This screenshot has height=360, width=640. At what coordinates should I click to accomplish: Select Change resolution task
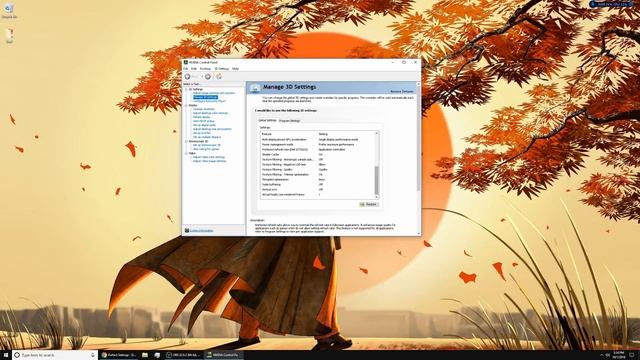[x=204, y=109]
